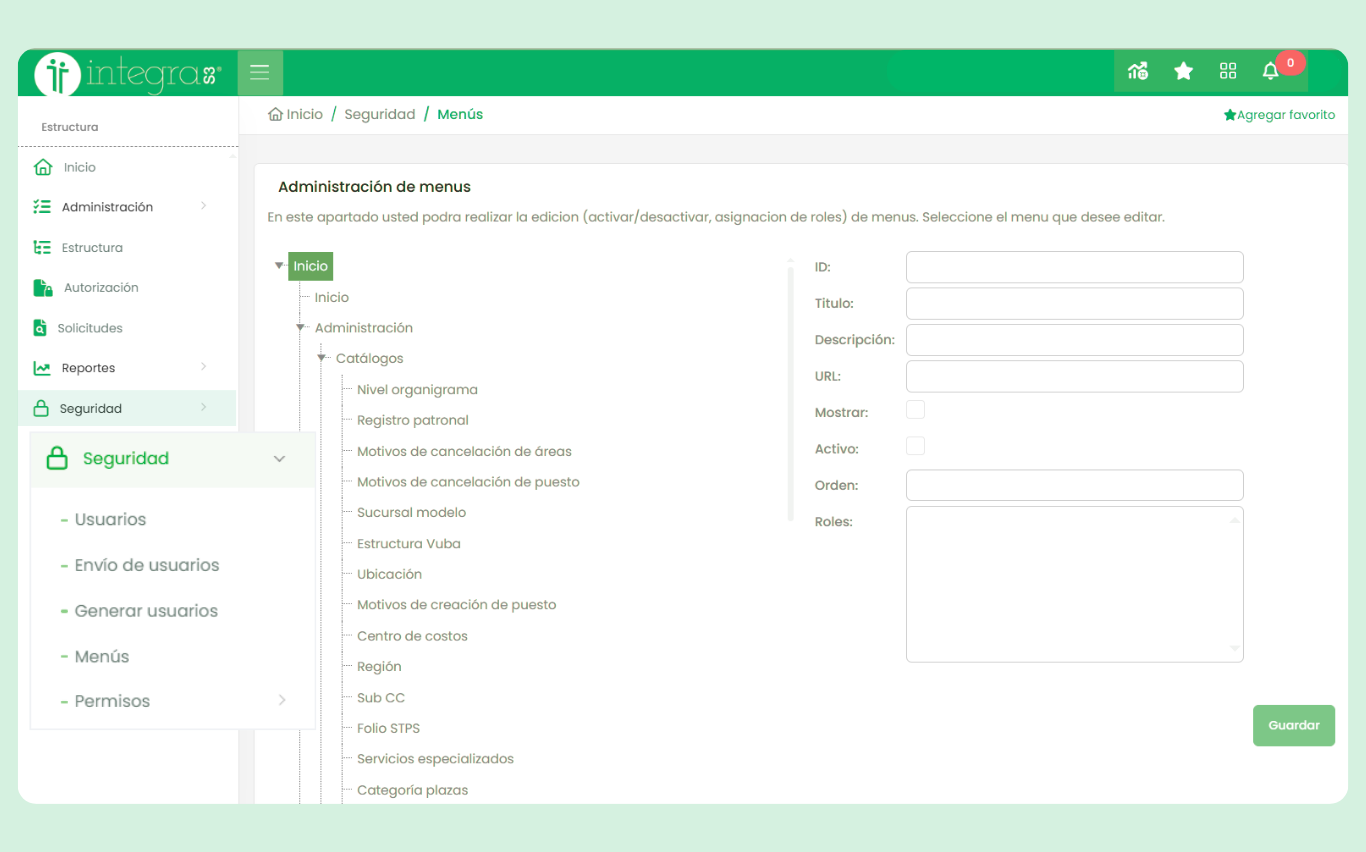Viewport: 1366px width, 852px height.
Task: Collapse the Seguridad submenu chevron
Action: [280, 459]
